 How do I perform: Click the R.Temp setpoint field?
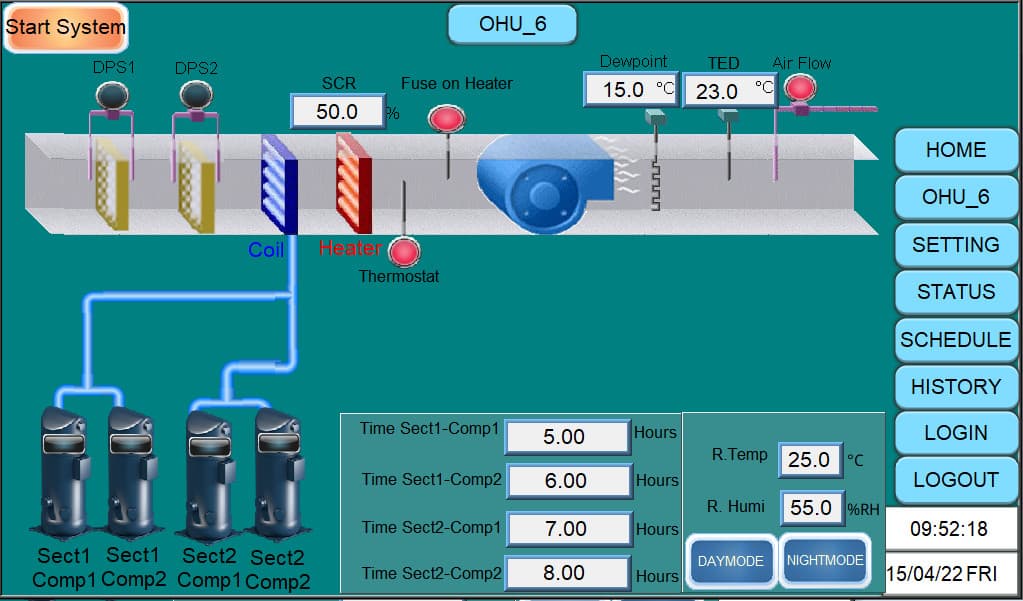tap(809, 460)
